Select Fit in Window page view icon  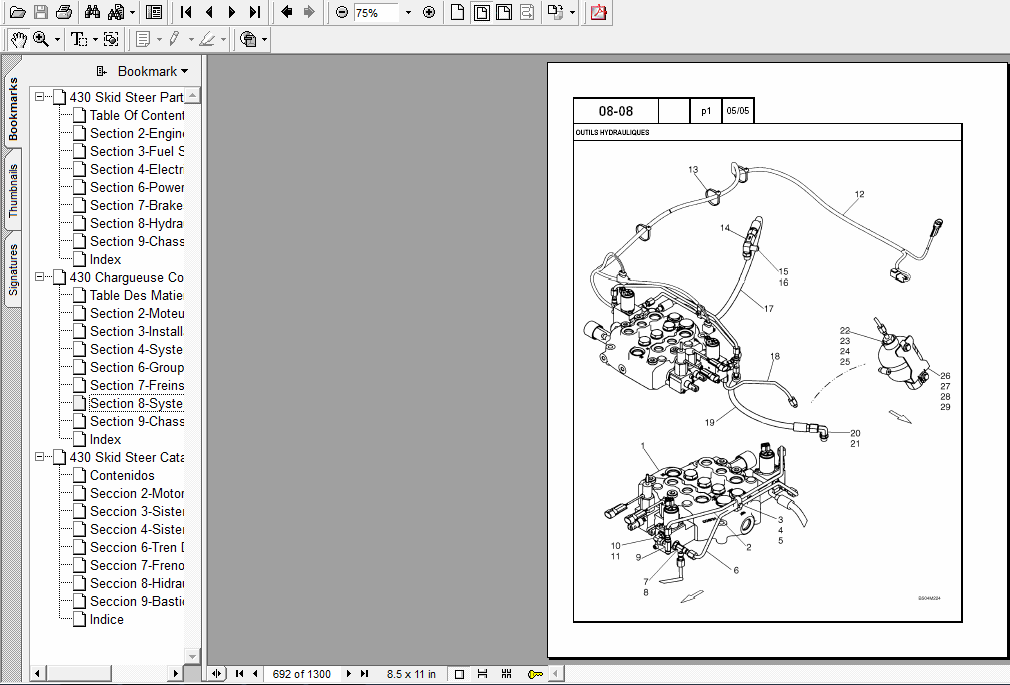coord(481,12)
